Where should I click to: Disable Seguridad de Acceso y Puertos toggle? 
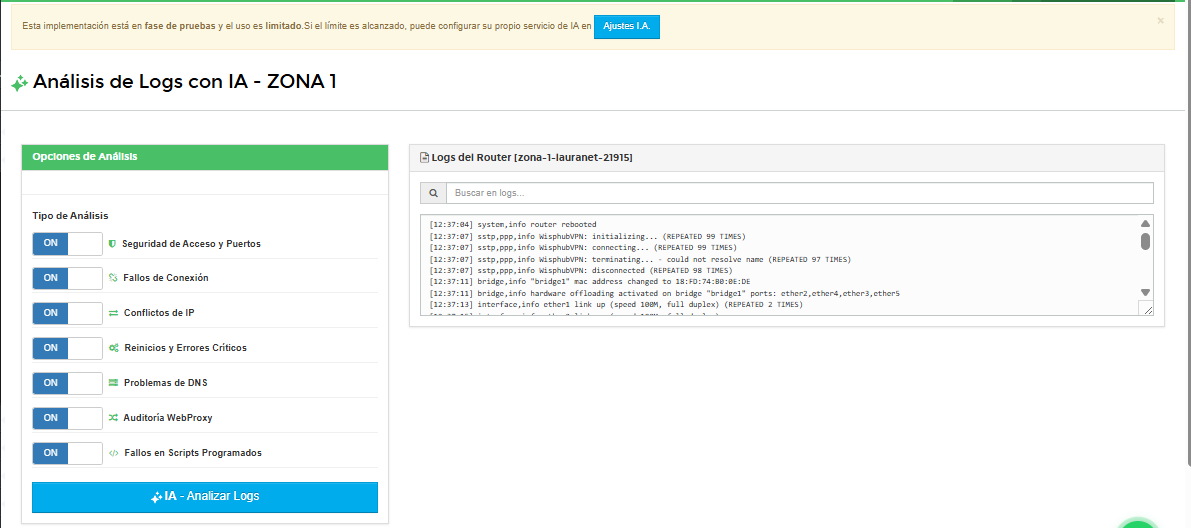pyautogui.click(x=67, y=243)
